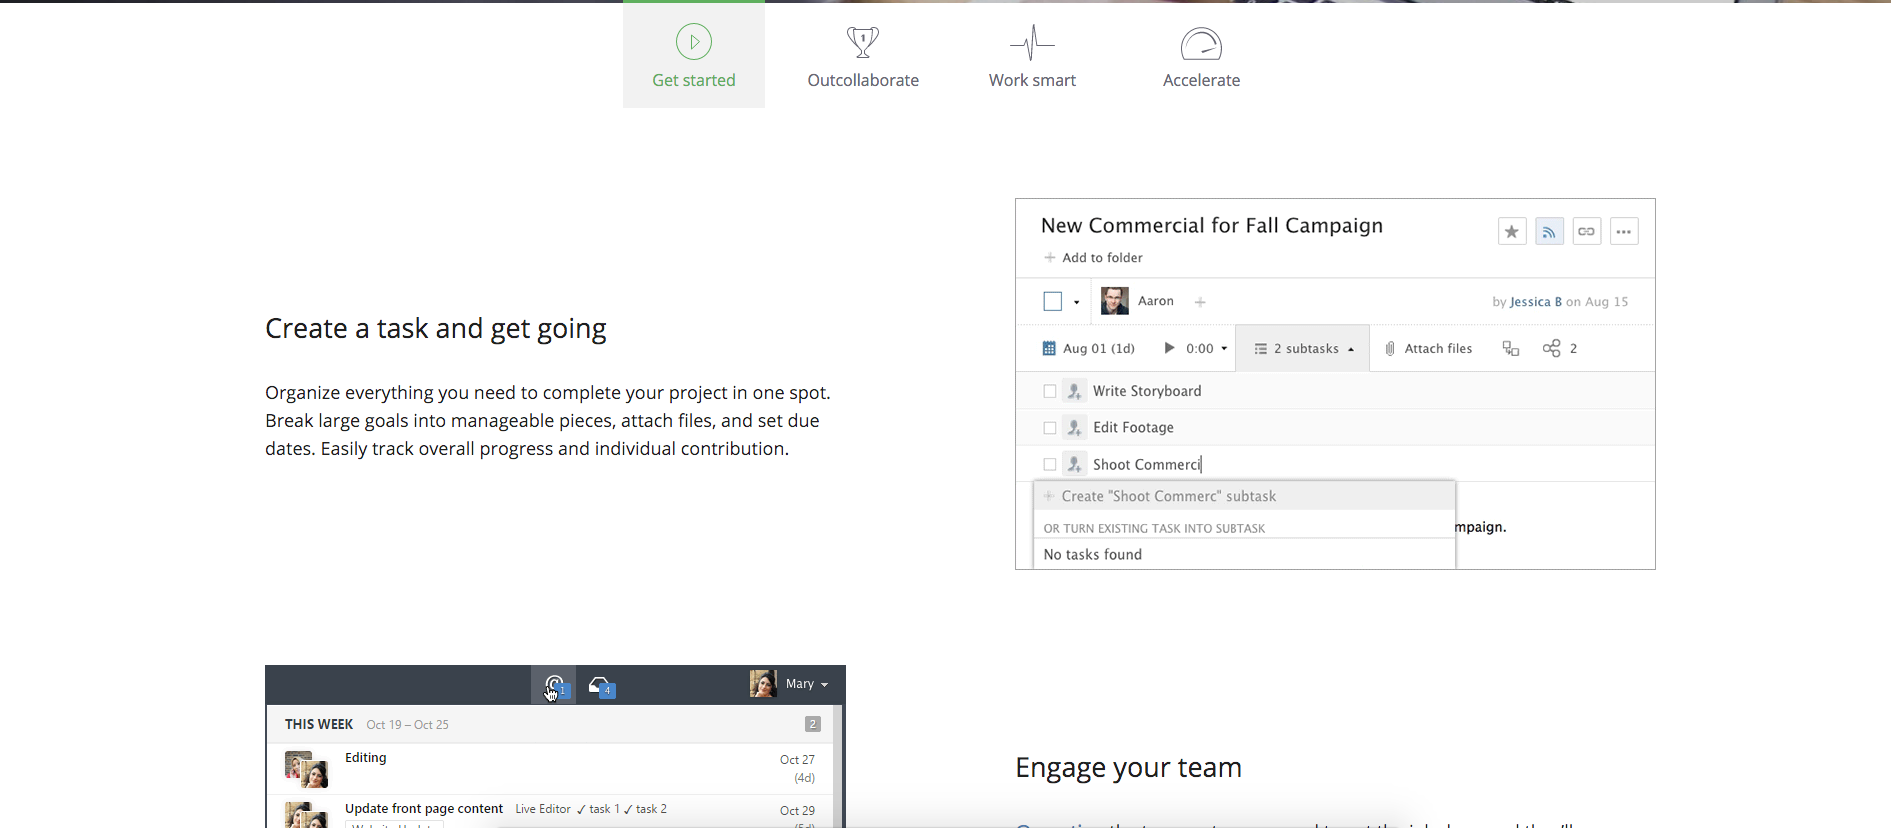
Task: Start the task timer play button
Action: [1169, 348]
